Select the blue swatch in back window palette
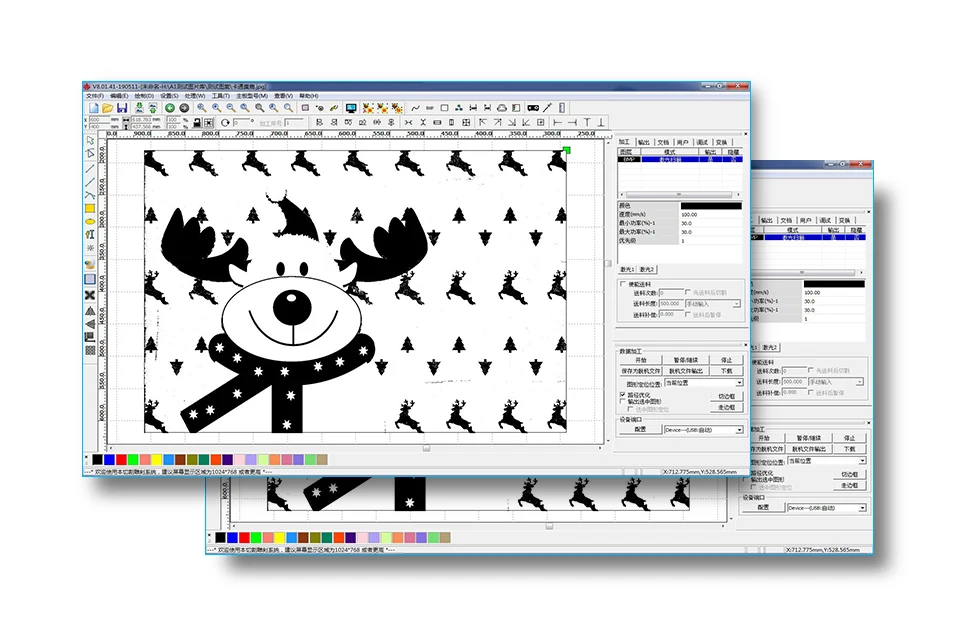The width and height of the screenshot is (957, 637). click(232, 538)
